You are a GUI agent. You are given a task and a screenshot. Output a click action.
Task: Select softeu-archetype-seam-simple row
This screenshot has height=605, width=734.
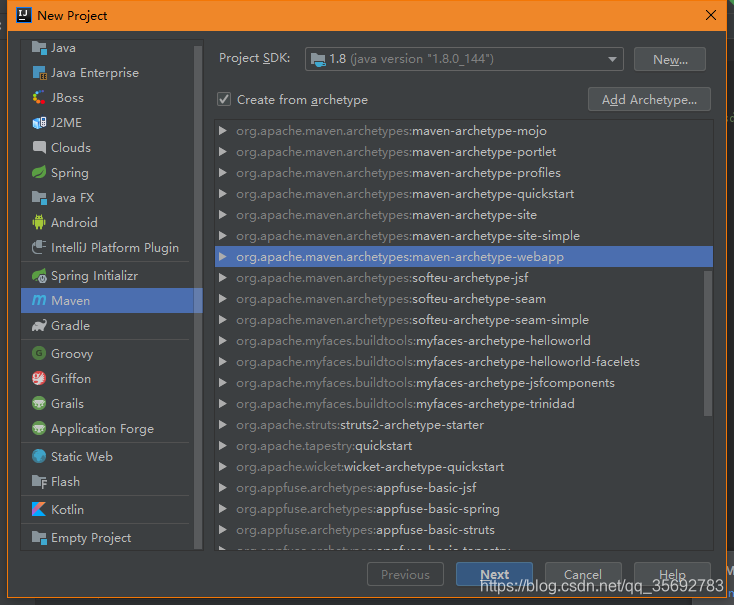coord(464,320)
